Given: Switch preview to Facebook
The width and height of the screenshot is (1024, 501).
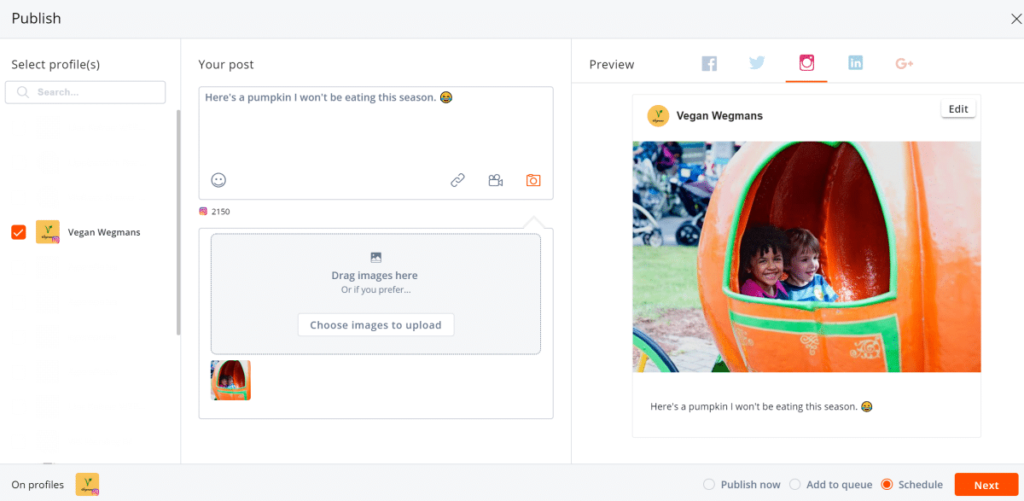Looking at the screenshot, I should 709,63.
